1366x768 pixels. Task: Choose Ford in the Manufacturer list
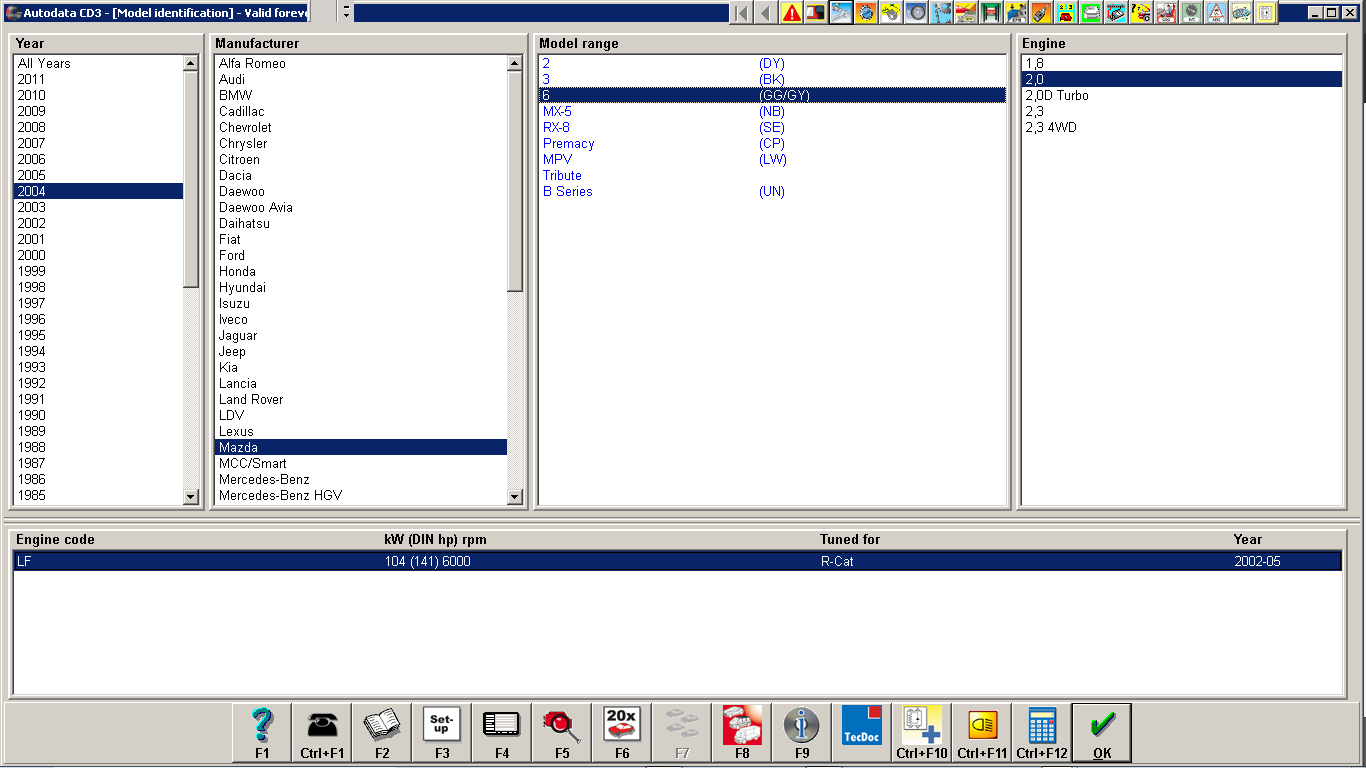point(361,255)
